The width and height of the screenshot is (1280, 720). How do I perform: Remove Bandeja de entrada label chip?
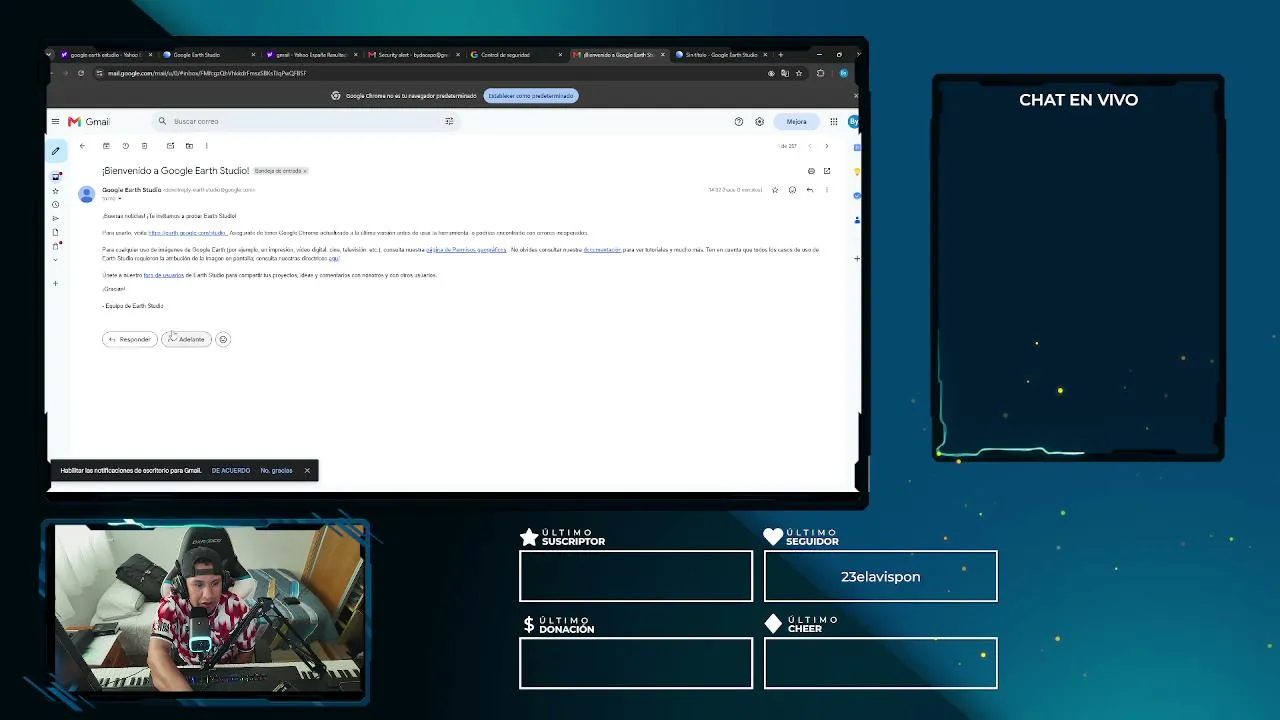305,171
